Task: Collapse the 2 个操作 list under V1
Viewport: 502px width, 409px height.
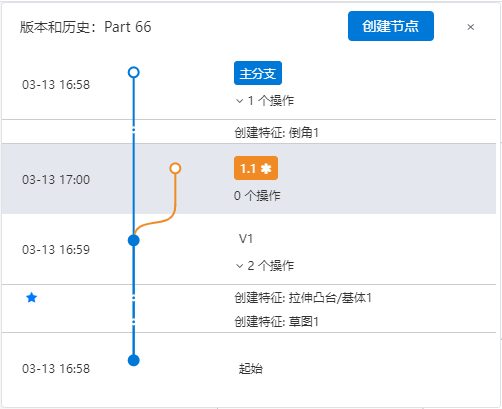Action: 265,266
